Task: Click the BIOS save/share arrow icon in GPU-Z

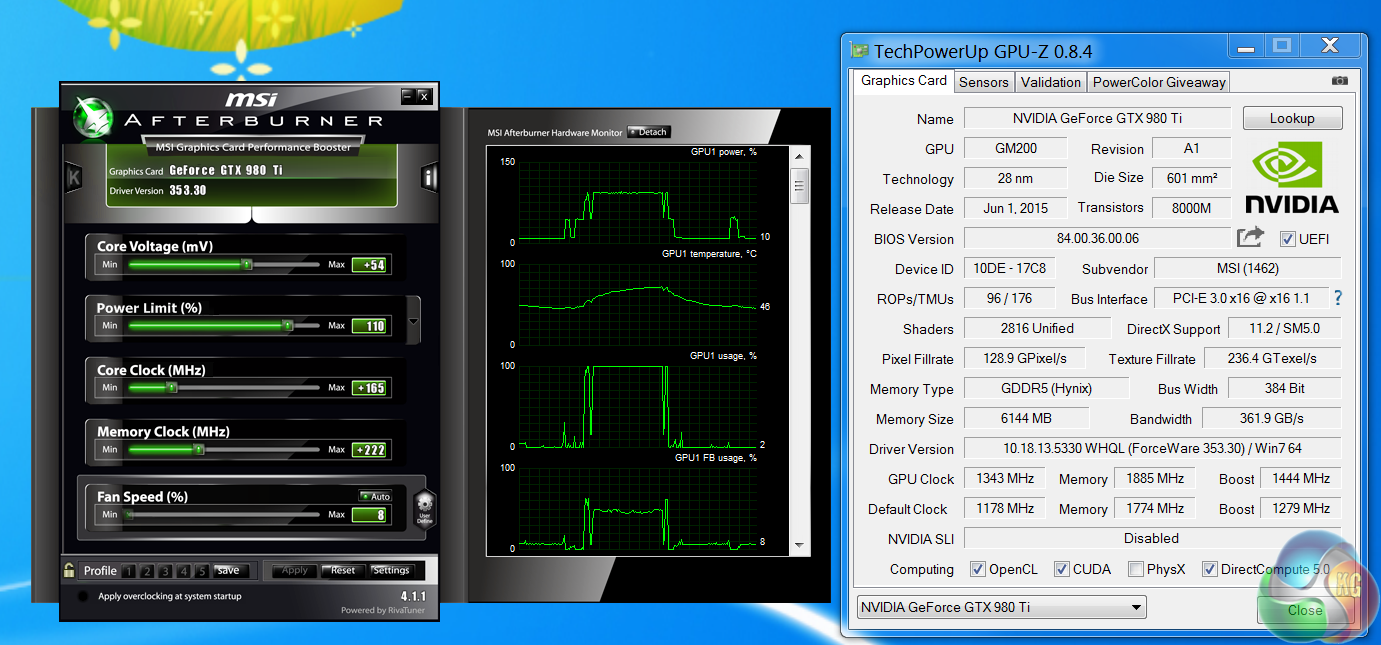Action: point(1251,238)
